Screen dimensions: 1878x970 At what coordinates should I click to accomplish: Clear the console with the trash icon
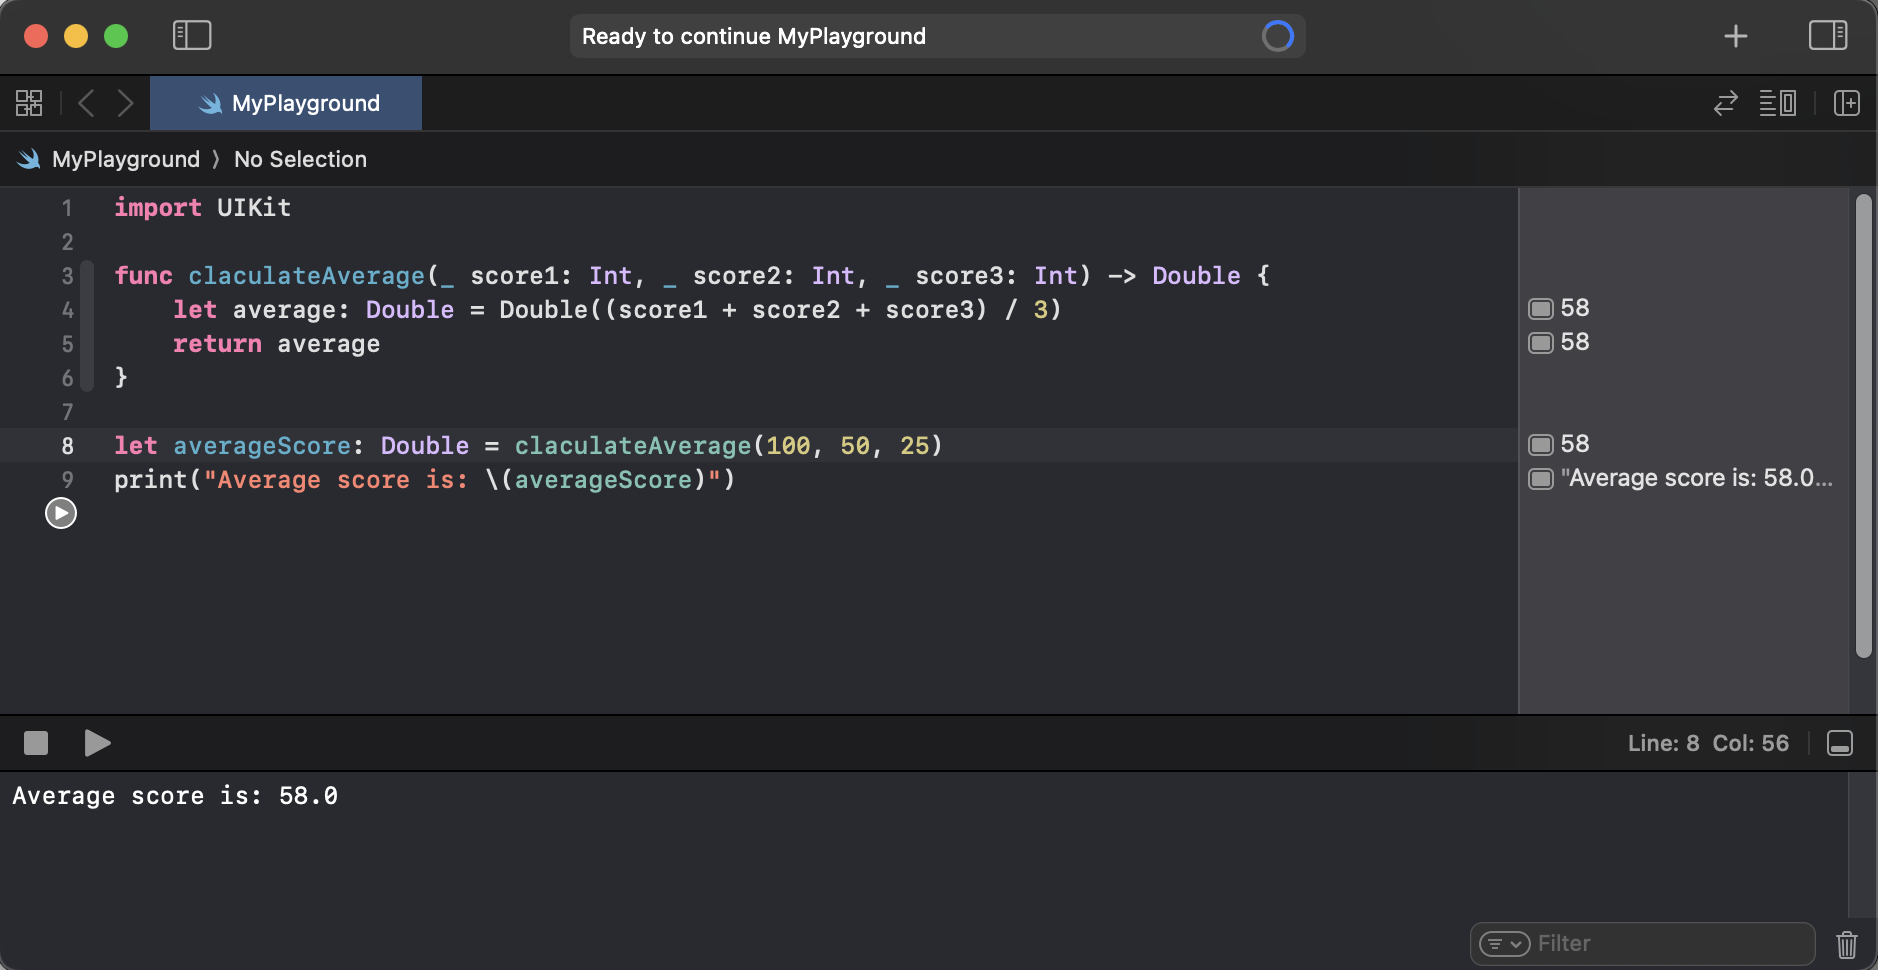(x=1847, y=944)
